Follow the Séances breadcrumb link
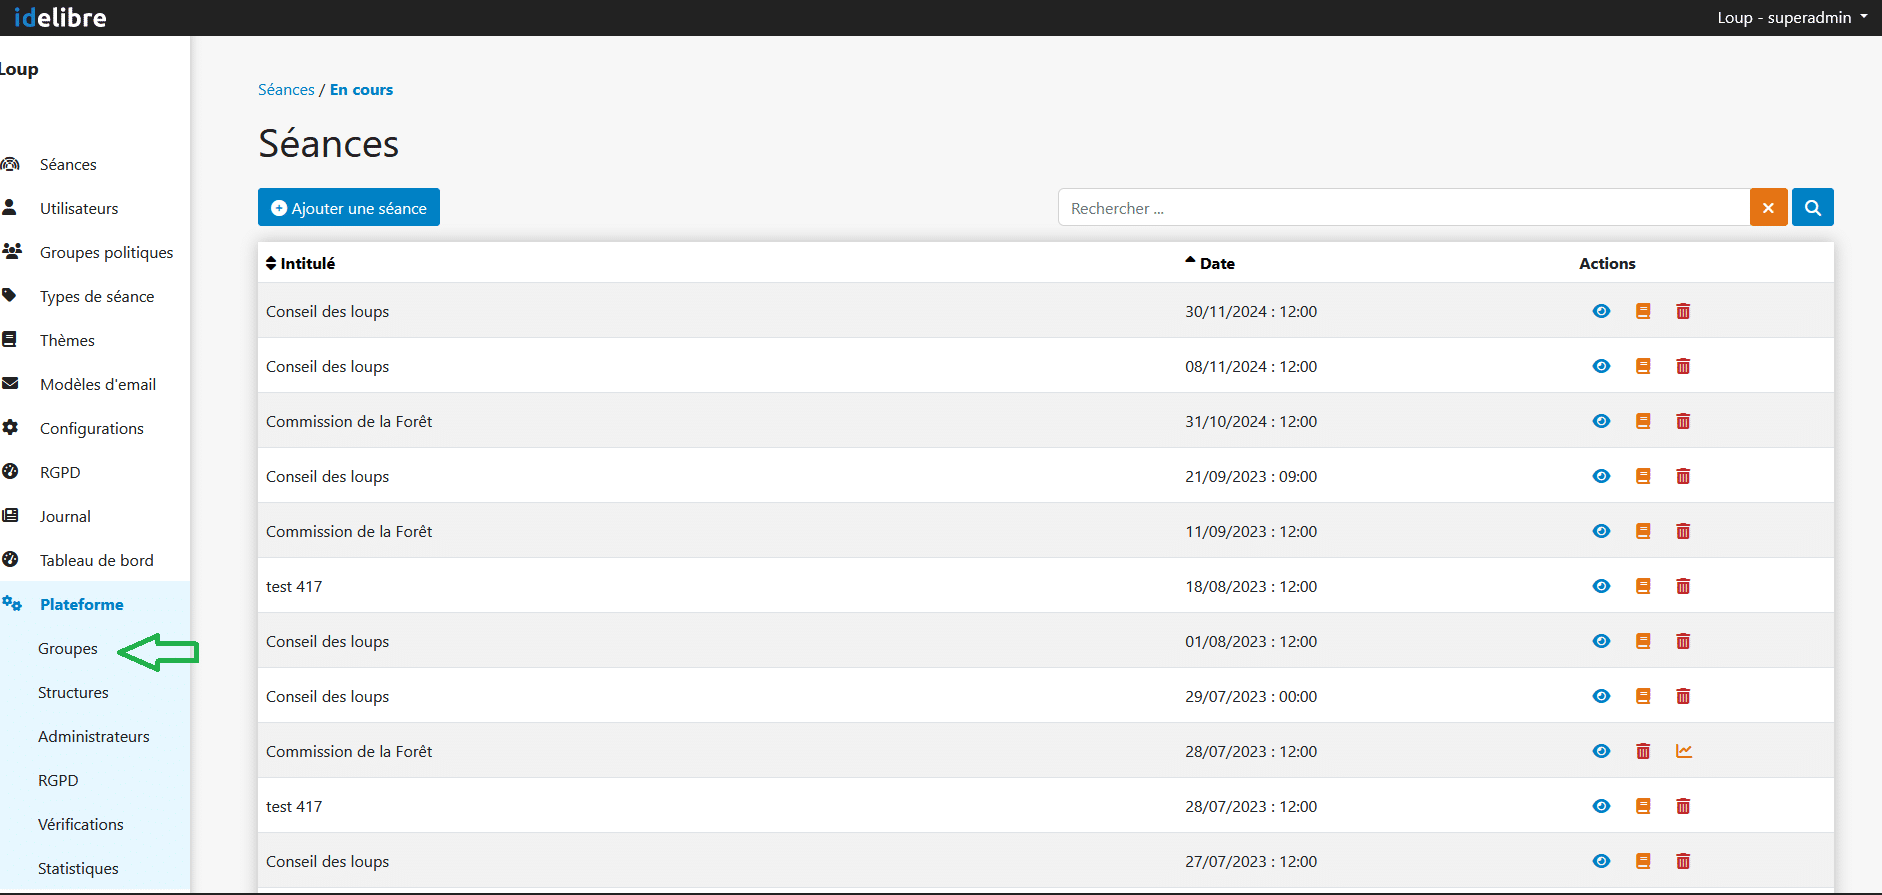Image resolution: width=1882 pixels, height=895 pixels. tap(286, 89)
